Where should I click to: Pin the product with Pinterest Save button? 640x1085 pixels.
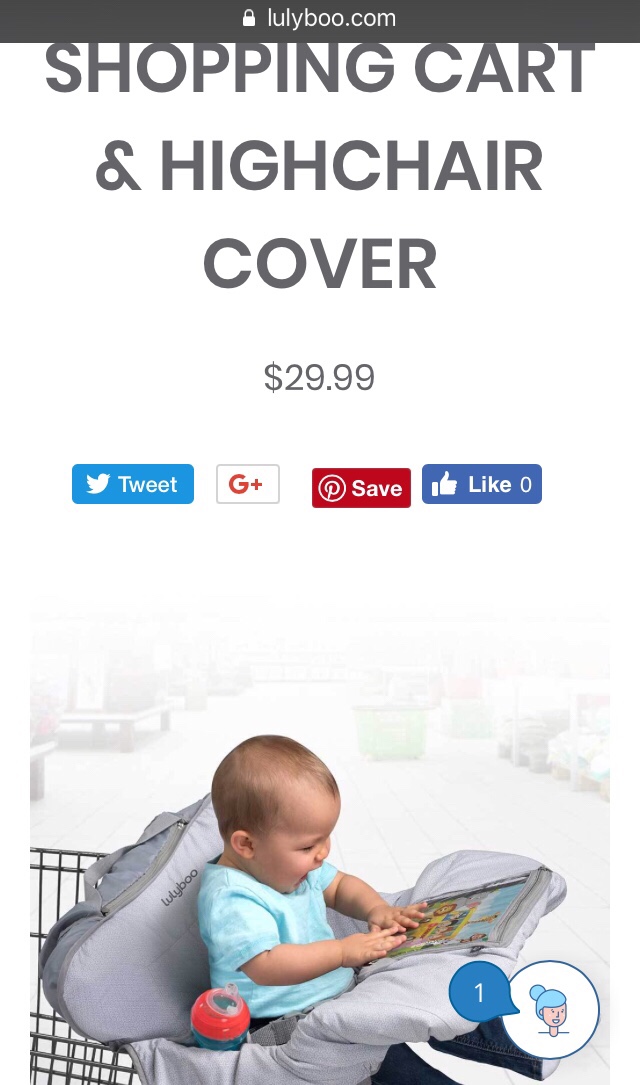click(361, 488)
